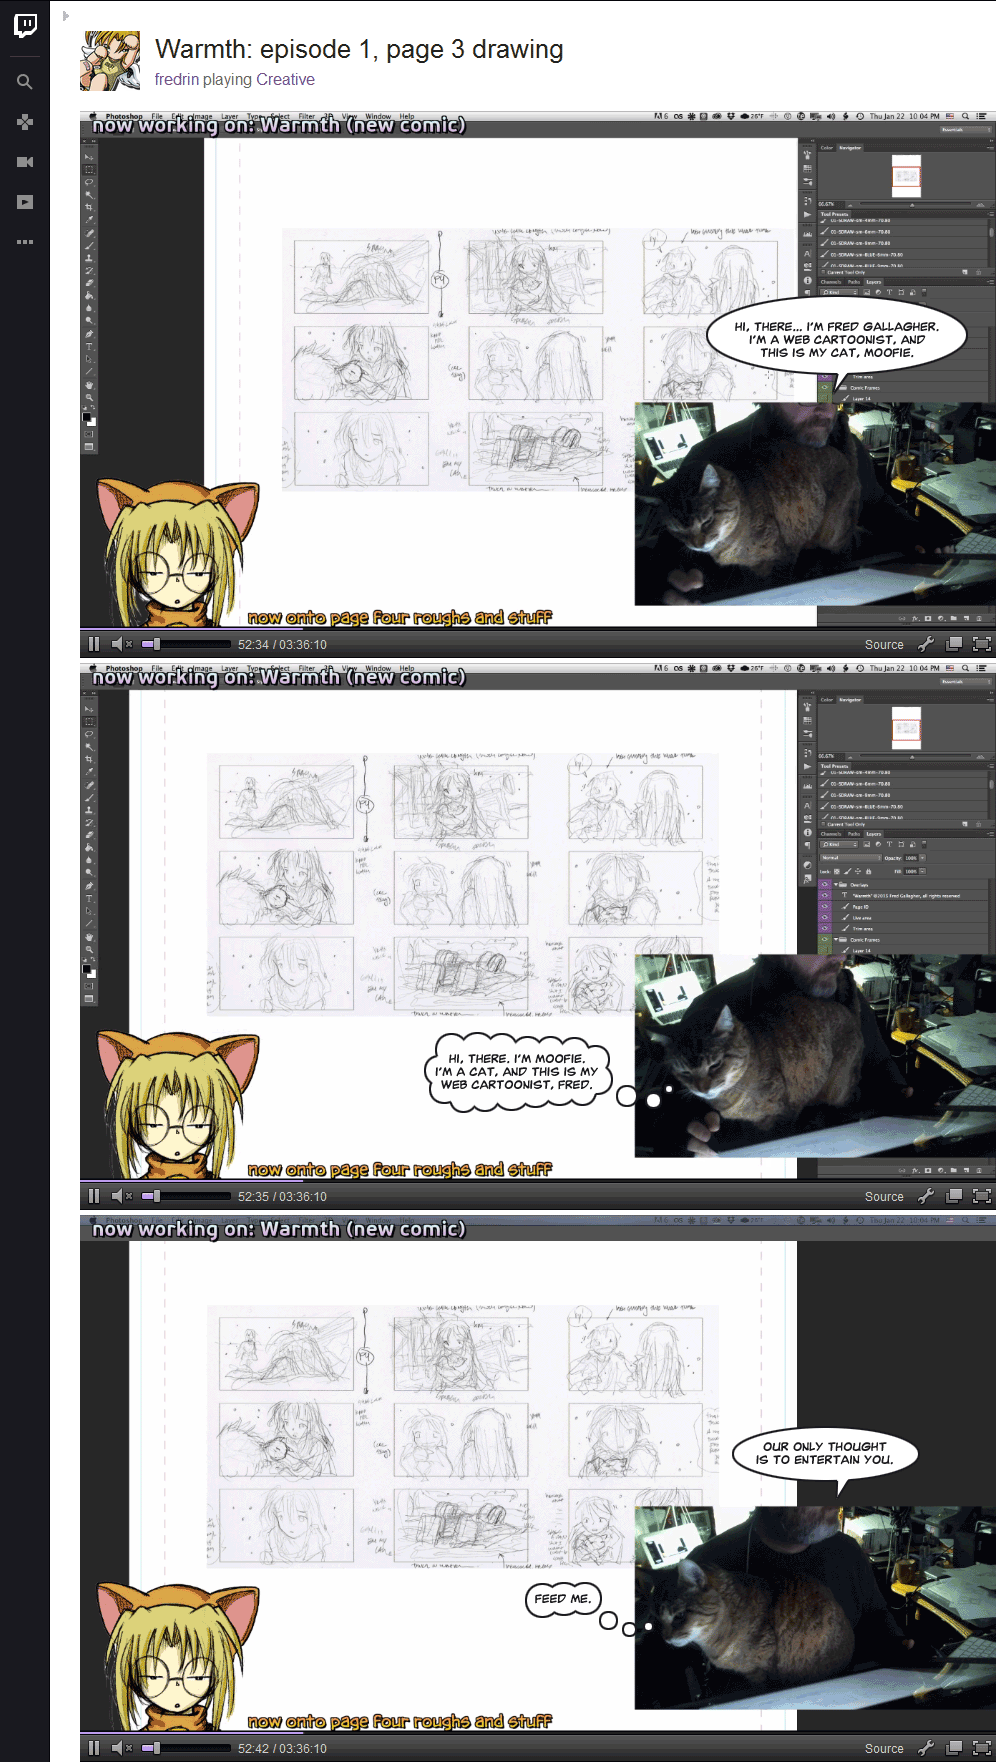This screenshot has height=1762, width=996.
Task: Select the Zoom tool in the 52:35 frame
Action: (89, 949)
